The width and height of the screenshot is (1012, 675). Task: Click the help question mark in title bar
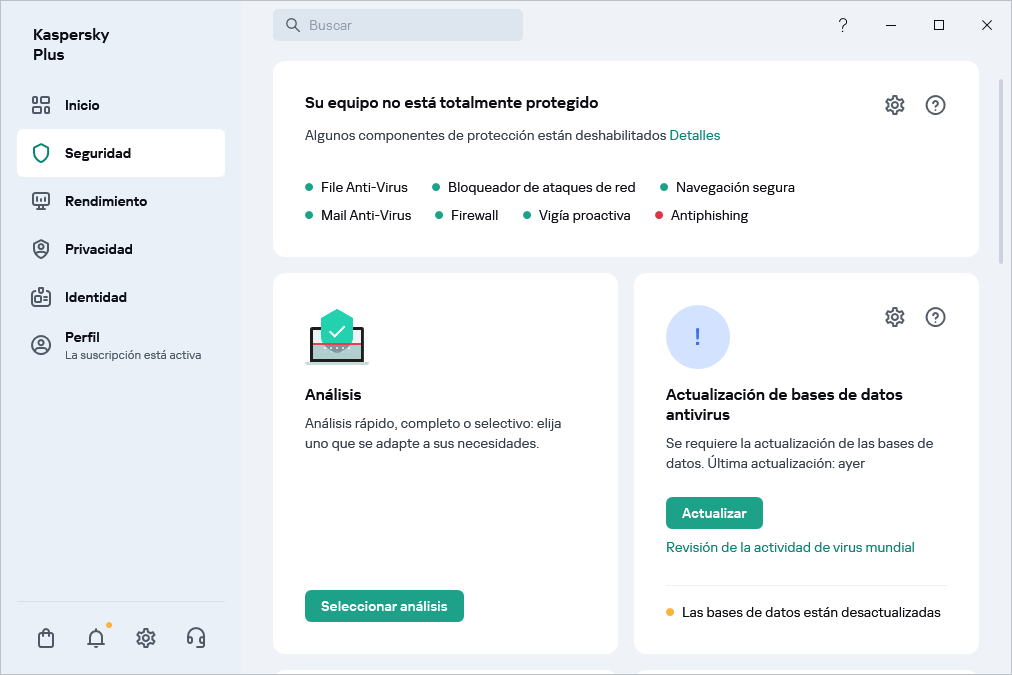point(843,25)
